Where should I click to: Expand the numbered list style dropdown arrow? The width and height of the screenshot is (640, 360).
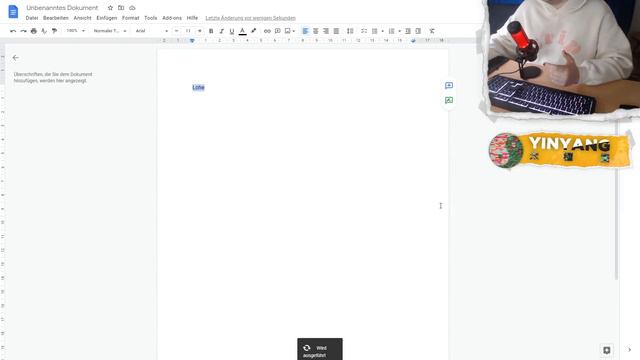(x=400, y=31)
